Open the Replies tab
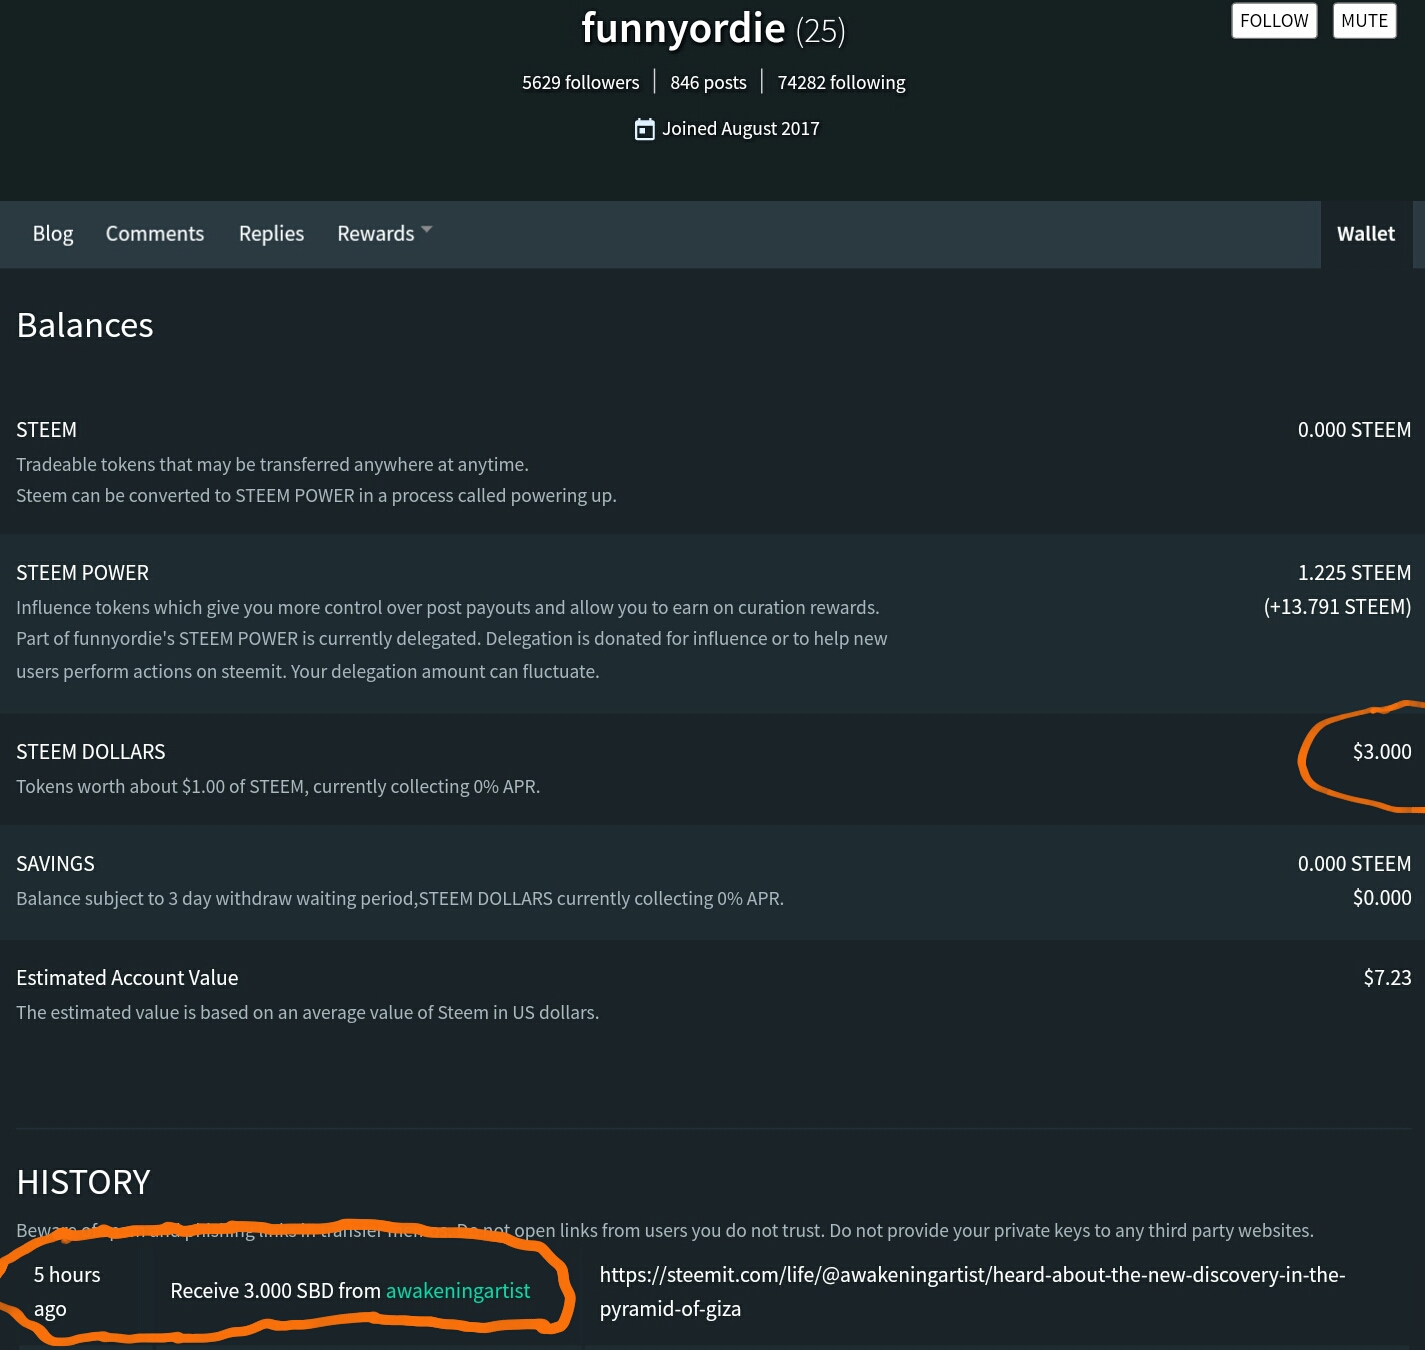1425x1350 pixels. click(x=271, y=234)
